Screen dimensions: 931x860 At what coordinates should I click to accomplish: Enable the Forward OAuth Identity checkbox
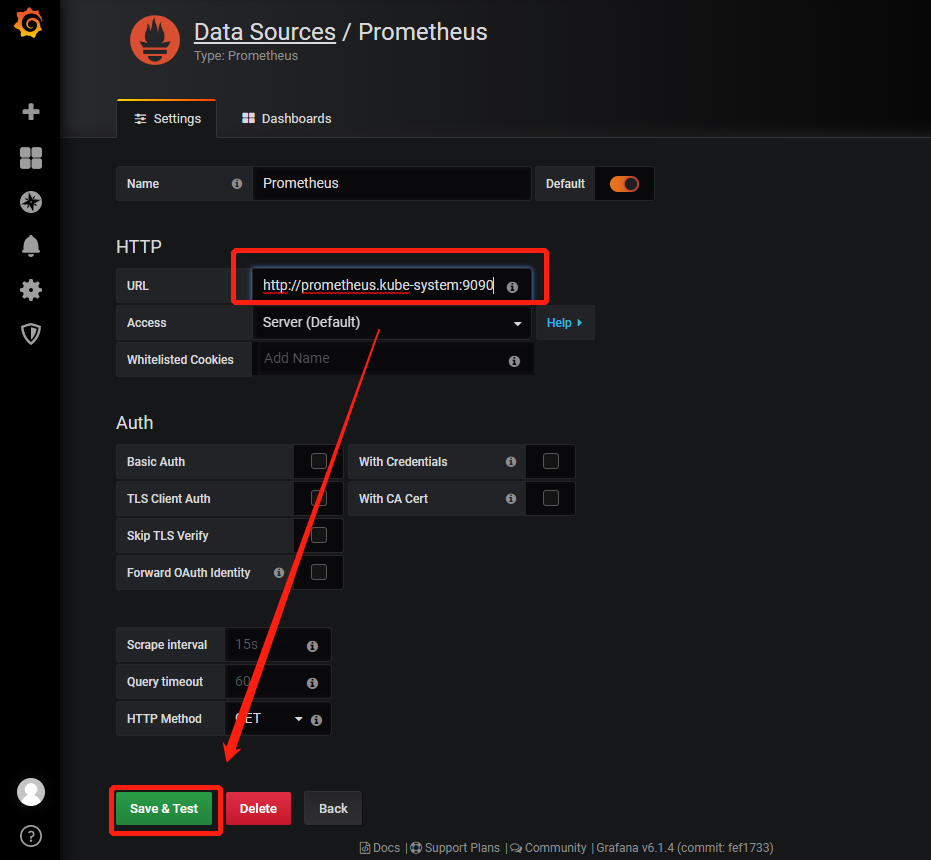pyautogui.click(x=319, y=572)
